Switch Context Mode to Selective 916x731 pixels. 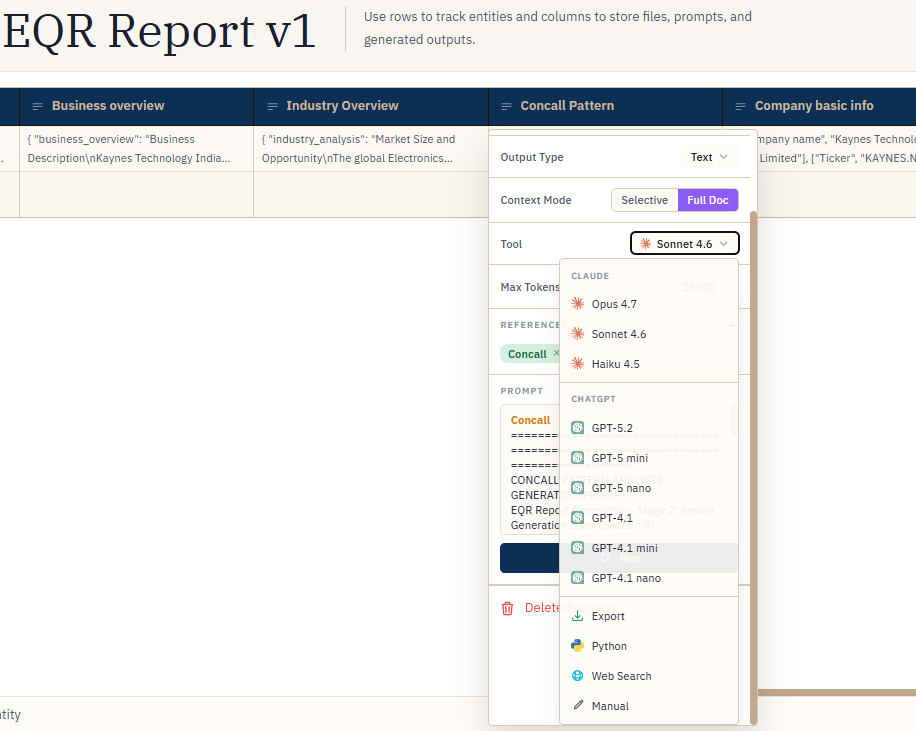click(644, 200)
